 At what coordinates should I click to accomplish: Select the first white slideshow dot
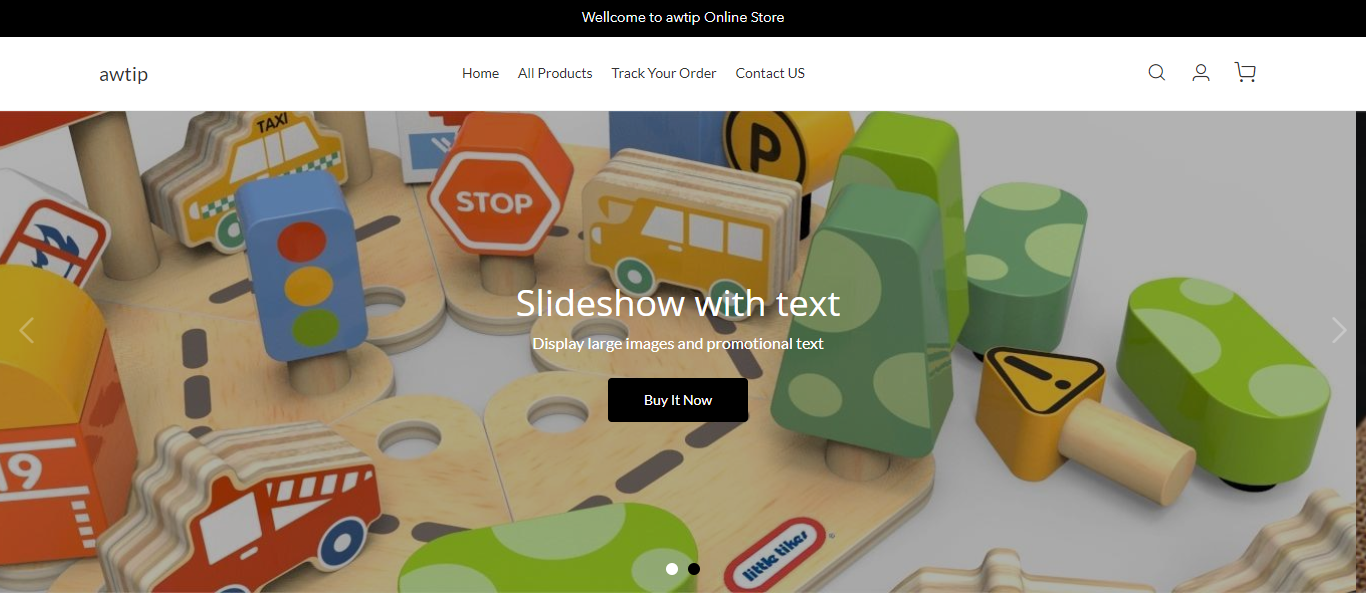click(672, 569)
